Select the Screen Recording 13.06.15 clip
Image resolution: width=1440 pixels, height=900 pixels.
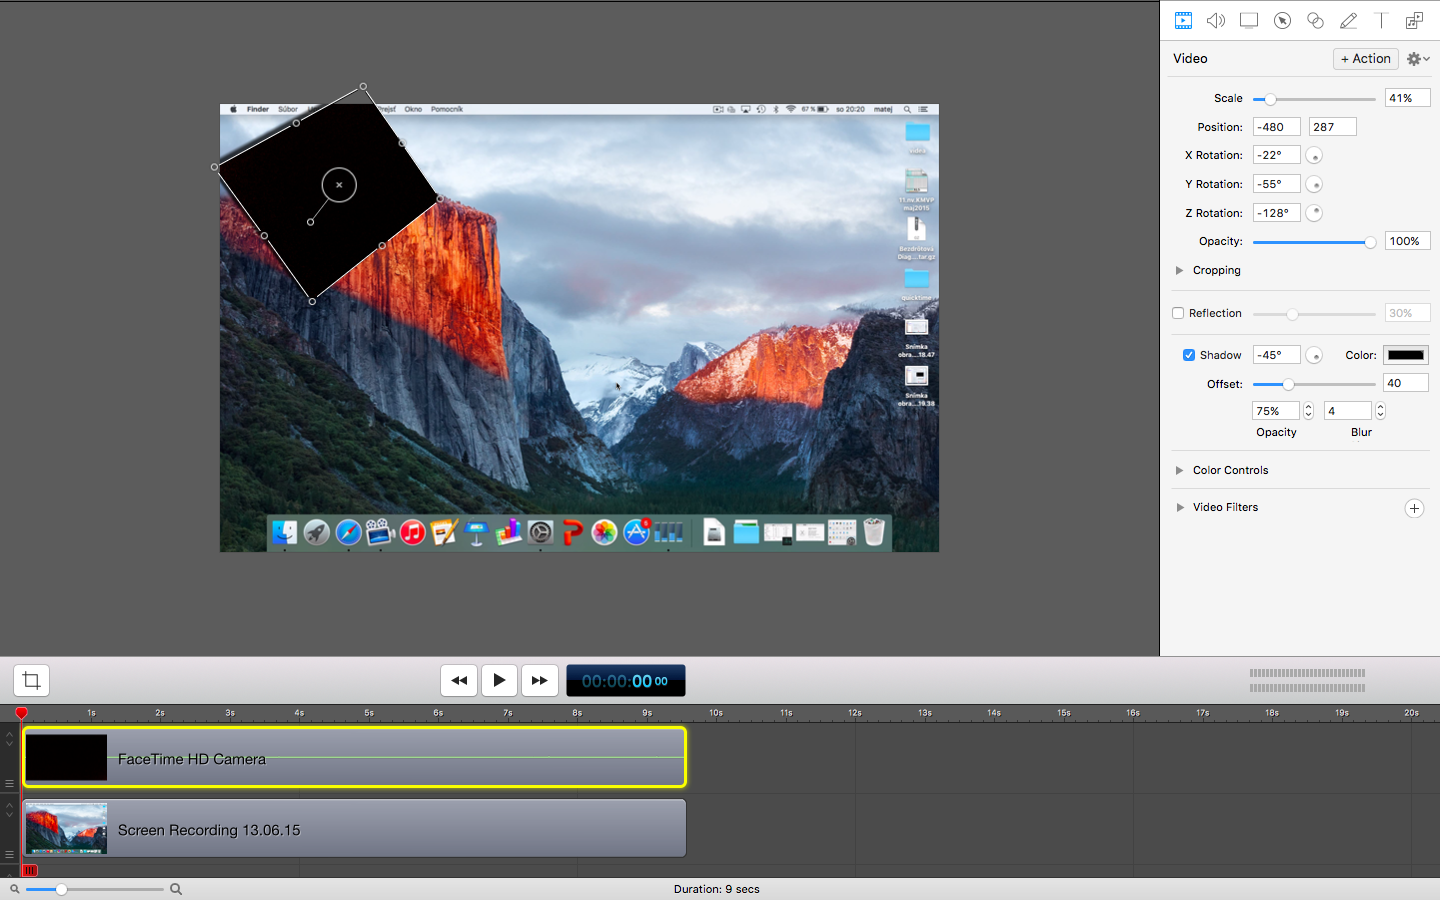[x=354, y=828]
